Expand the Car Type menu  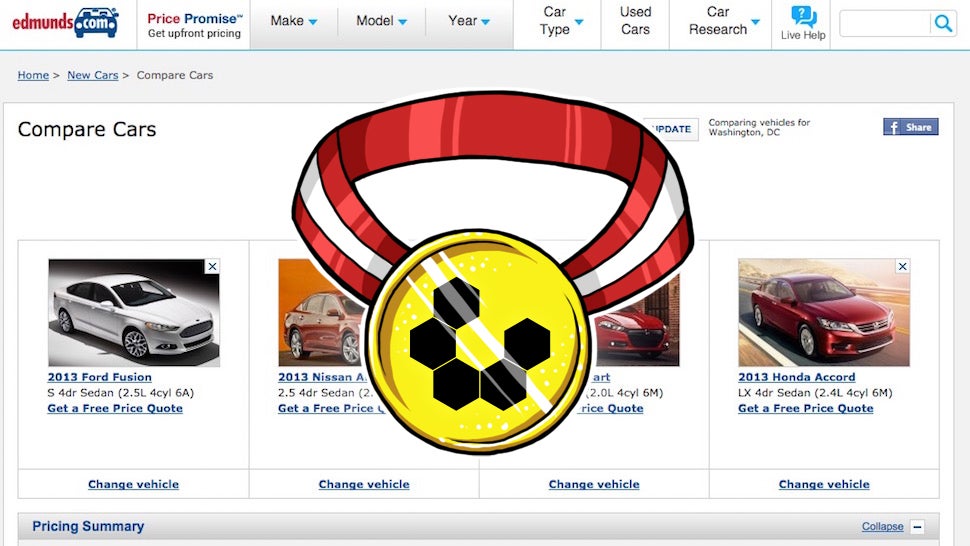click(560, 20)
